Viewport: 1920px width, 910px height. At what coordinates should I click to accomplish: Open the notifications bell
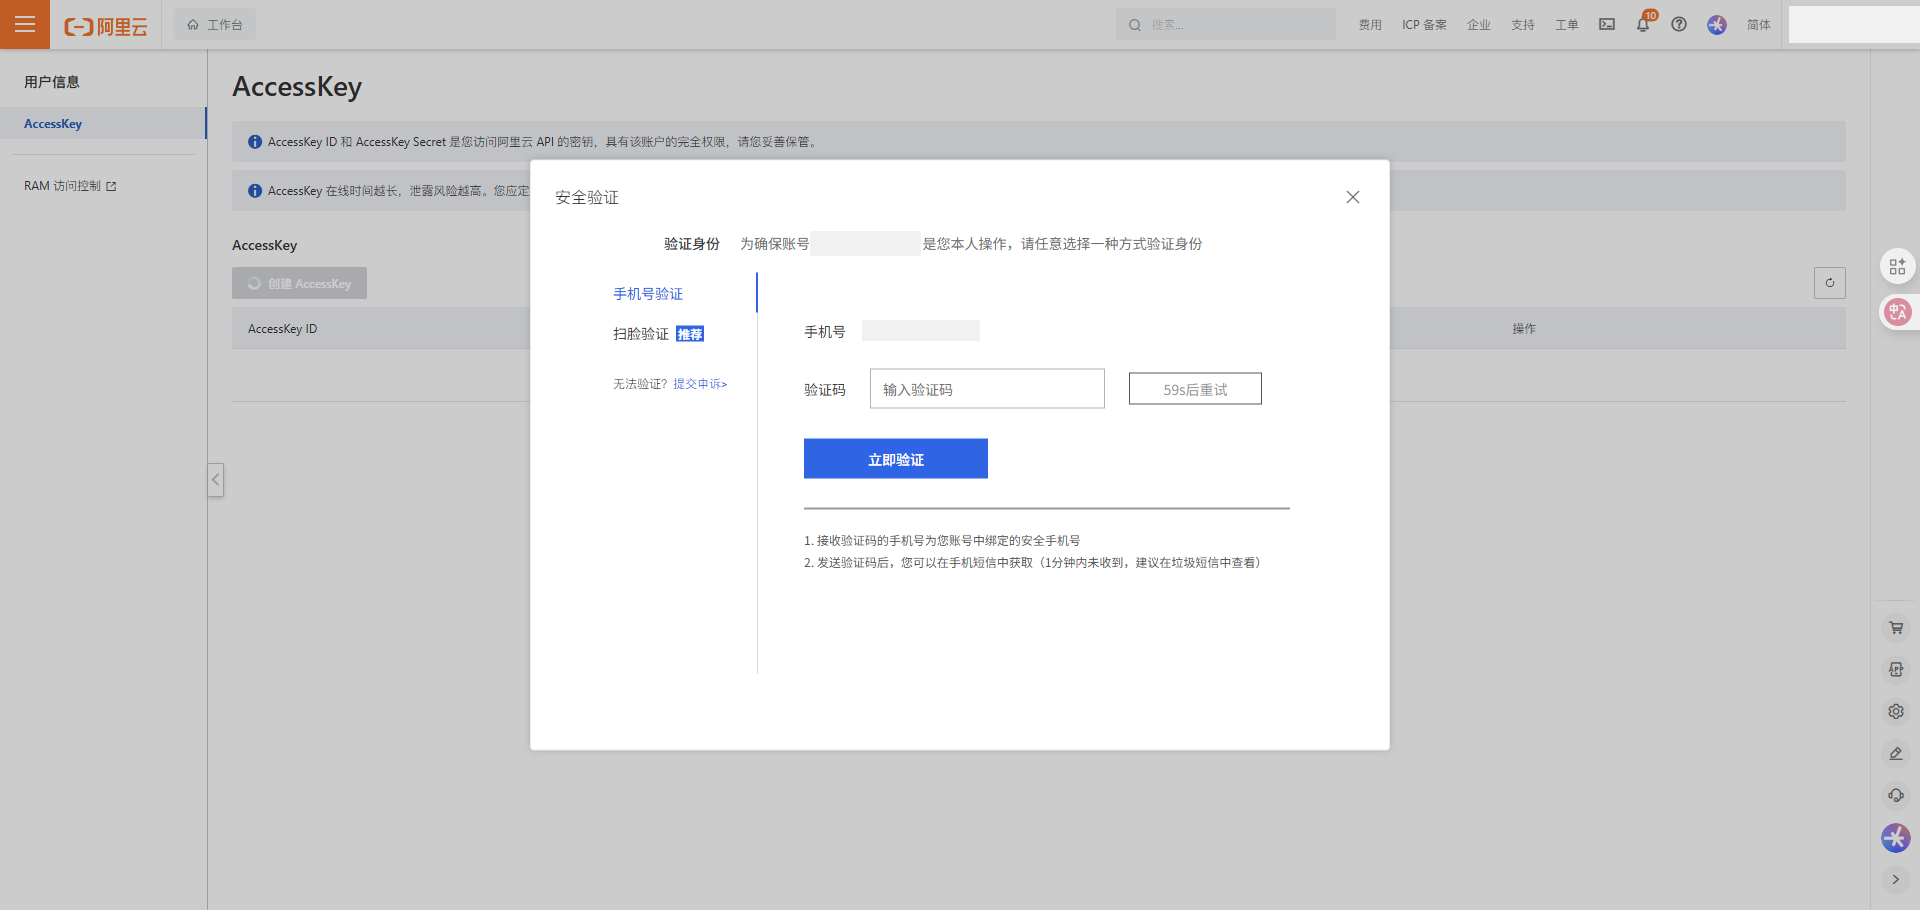[1643, 25]
